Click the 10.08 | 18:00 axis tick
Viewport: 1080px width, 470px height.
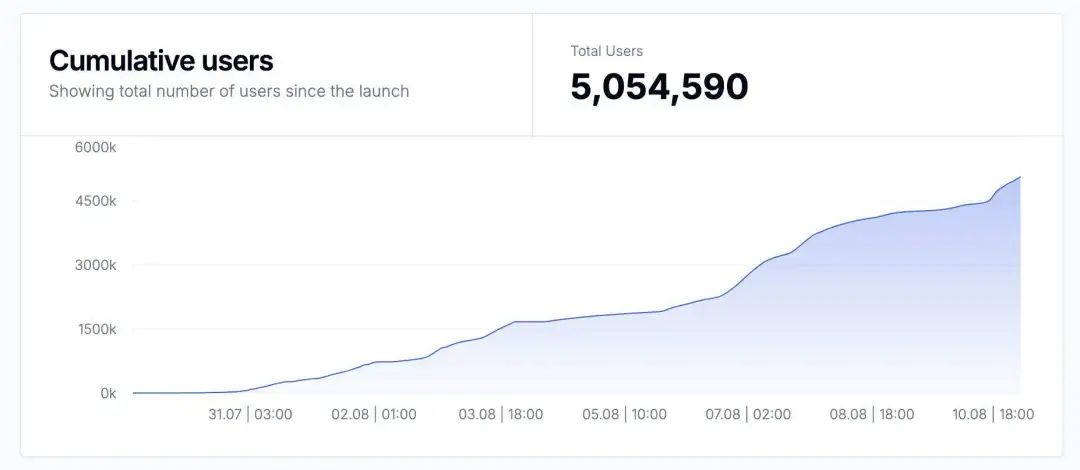993,414
